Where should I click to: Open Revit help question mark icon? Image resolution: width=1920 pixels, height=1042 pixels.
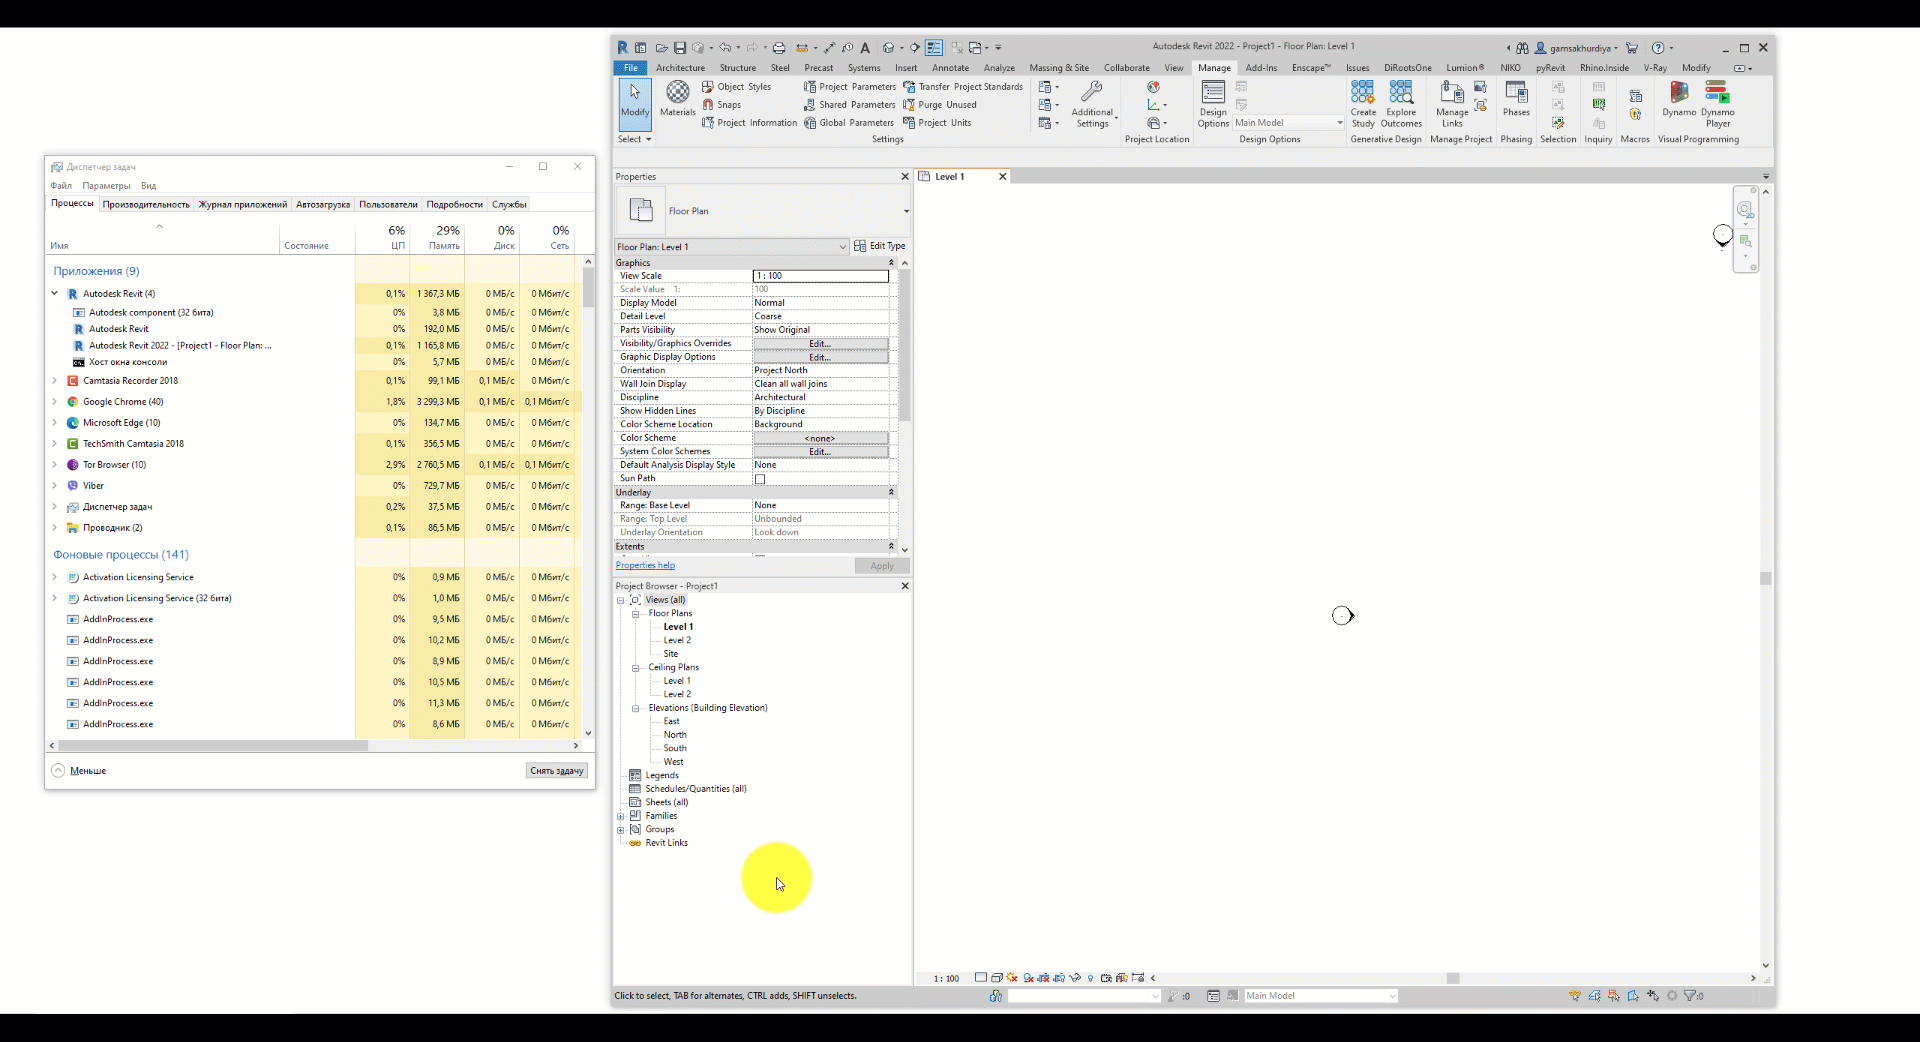(1658, 48)
